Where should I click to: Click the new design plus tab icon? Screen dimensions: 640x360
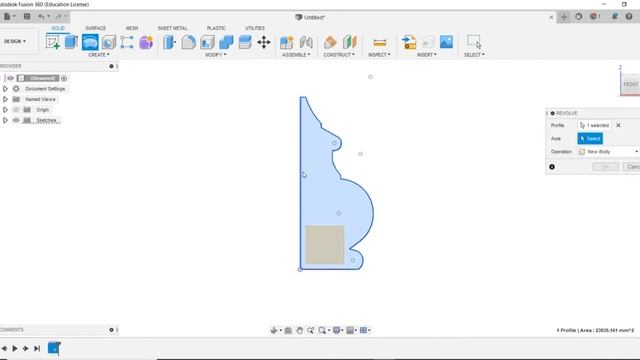pos(564,17)
